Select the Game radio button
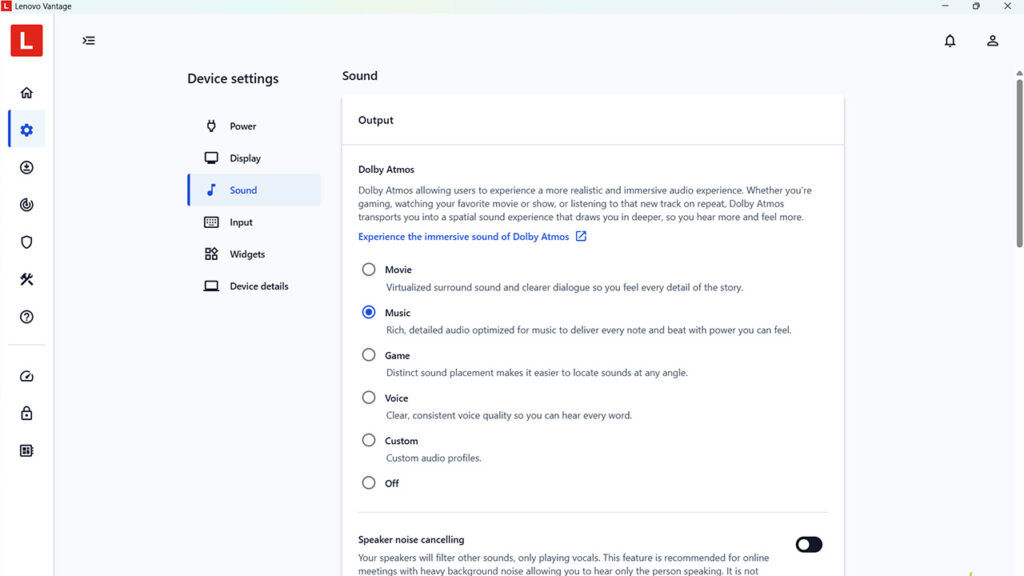Image resolution: width=1024 pixels, height=576 pixels. point(369,355)
